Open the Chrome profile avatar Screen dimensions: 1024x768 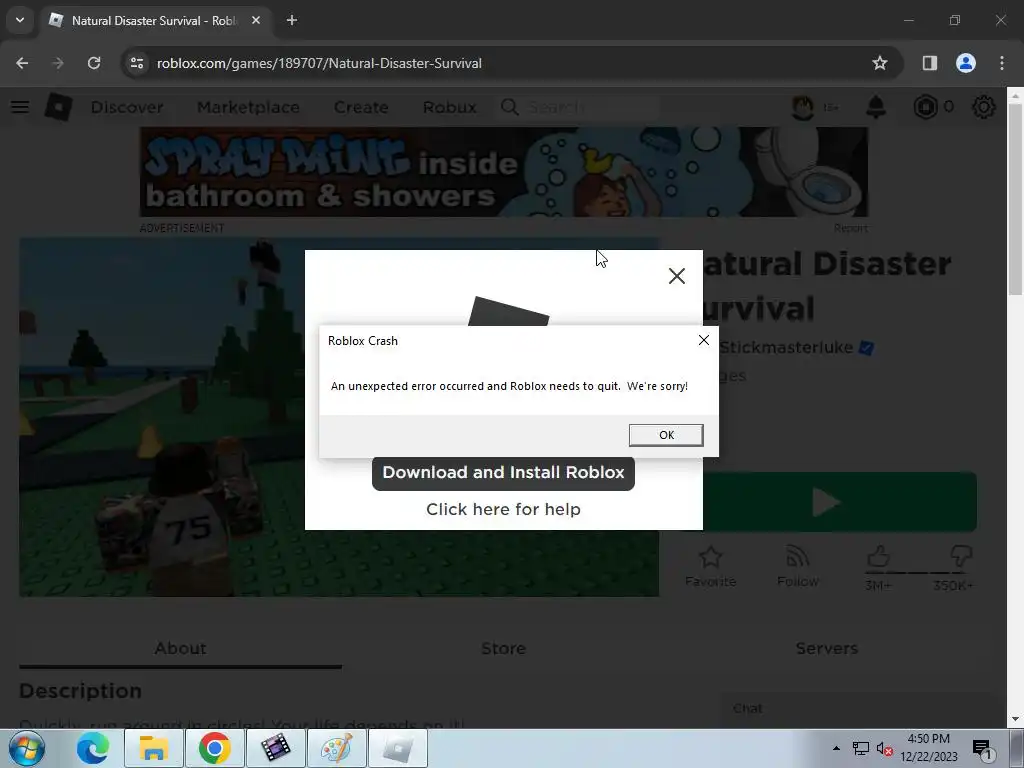coord(966,63)
